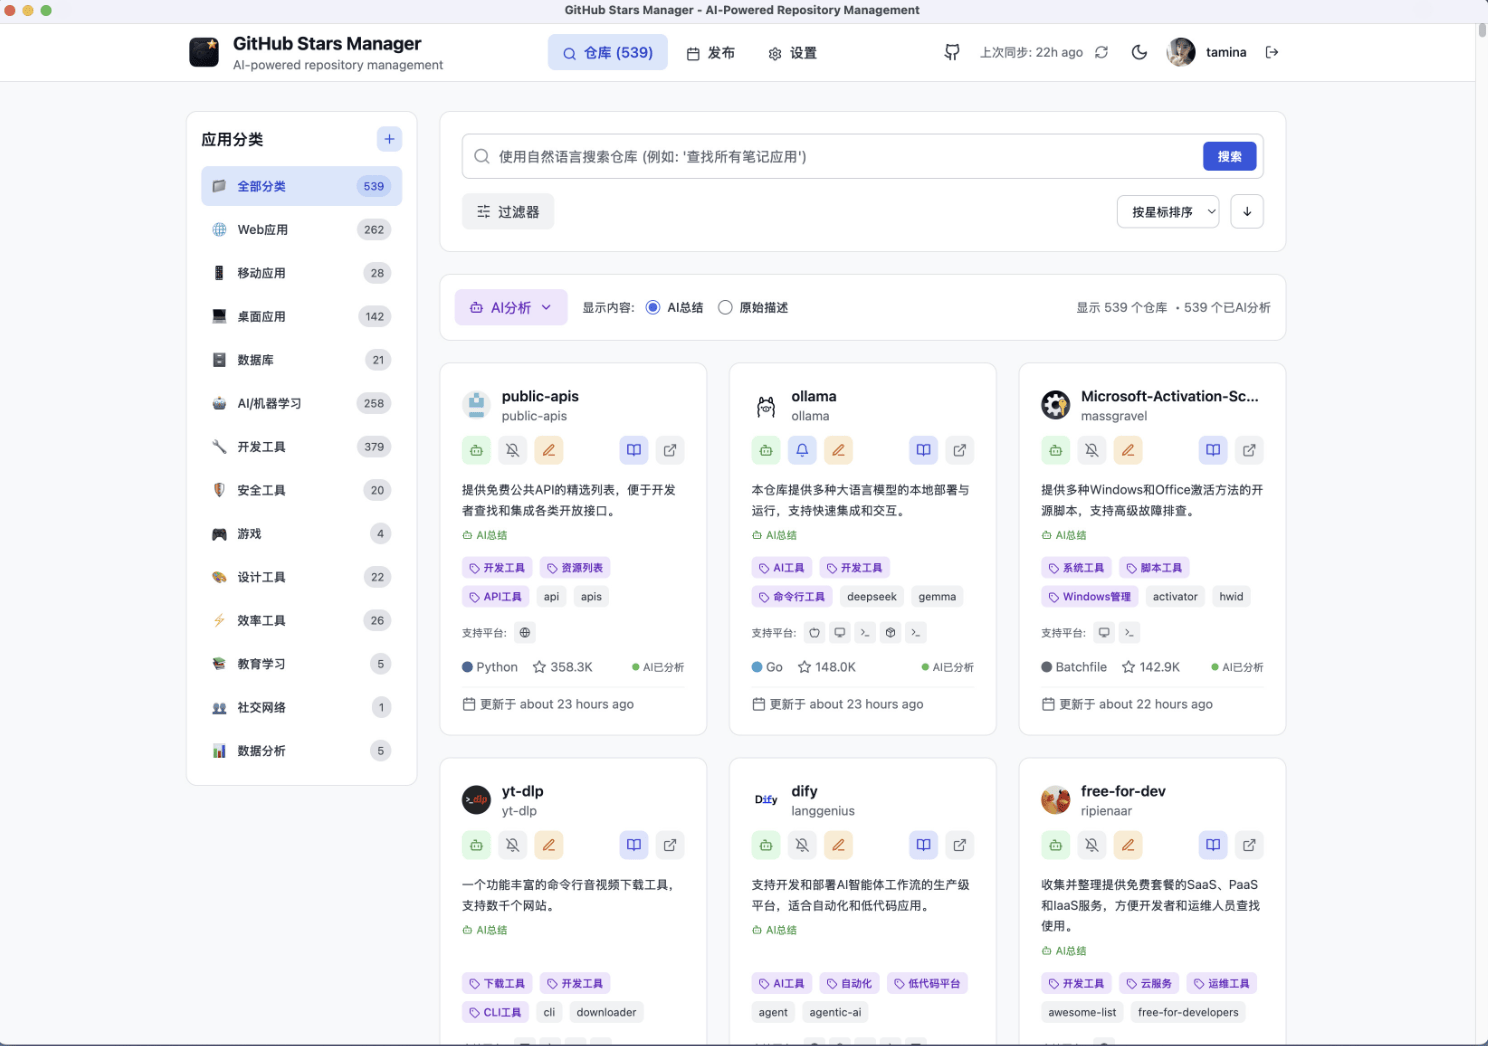Select the 开发工具 sidebar category
Screen dimensions: 1488x1046
[302, 447]
